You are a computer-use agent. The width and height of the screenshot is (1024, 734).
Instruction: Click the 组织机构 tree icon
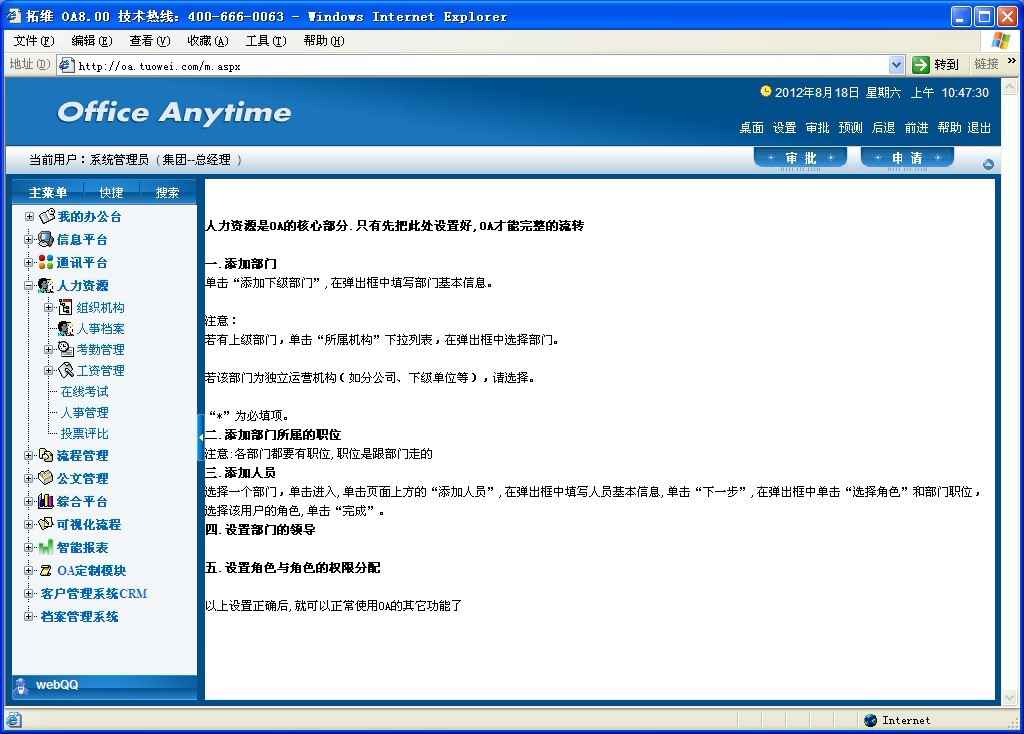pyautogui.click(x=66, y=308)
